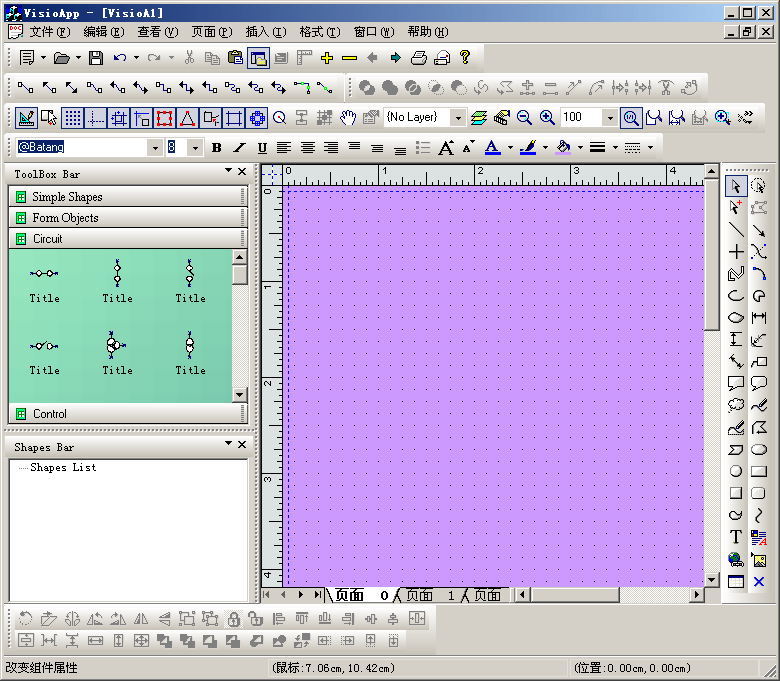The width and height of the screenshot is (780, 681).
Task: Toggle Bold text formatting
Action: click(216, 148)
